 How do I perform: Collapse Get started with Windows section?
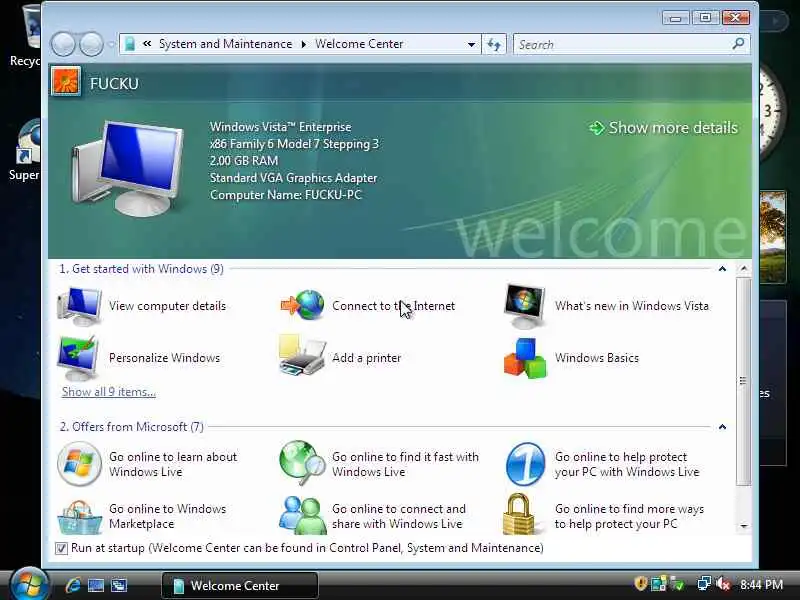point(722,269)
